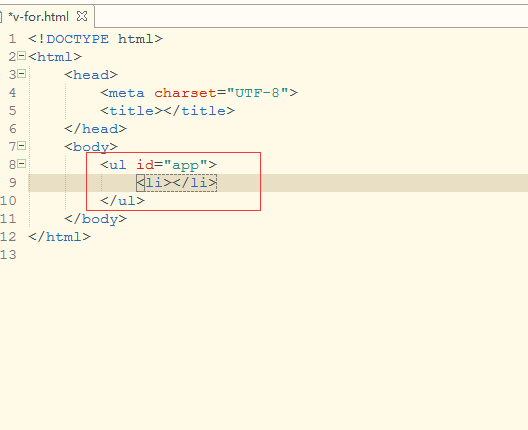The width and height of the screenshot is (528, 430).
Task: Click the opening html tag on line 2
Action: click(55, 57)
